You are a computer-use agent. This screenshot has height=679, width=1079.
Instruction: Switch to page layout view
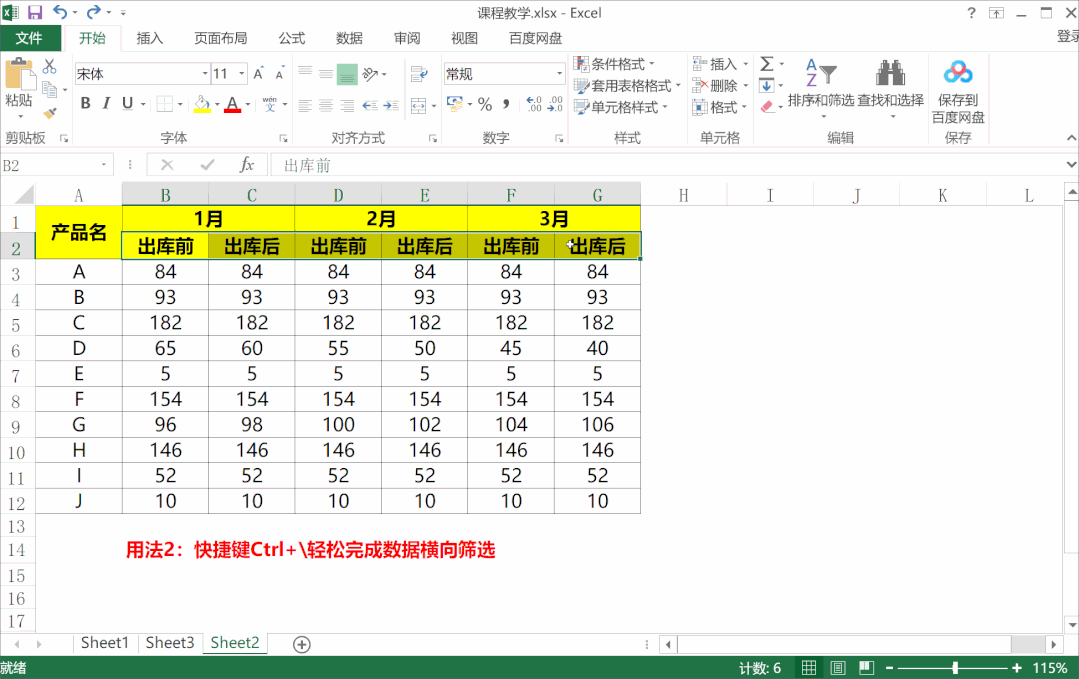point(837,668)
